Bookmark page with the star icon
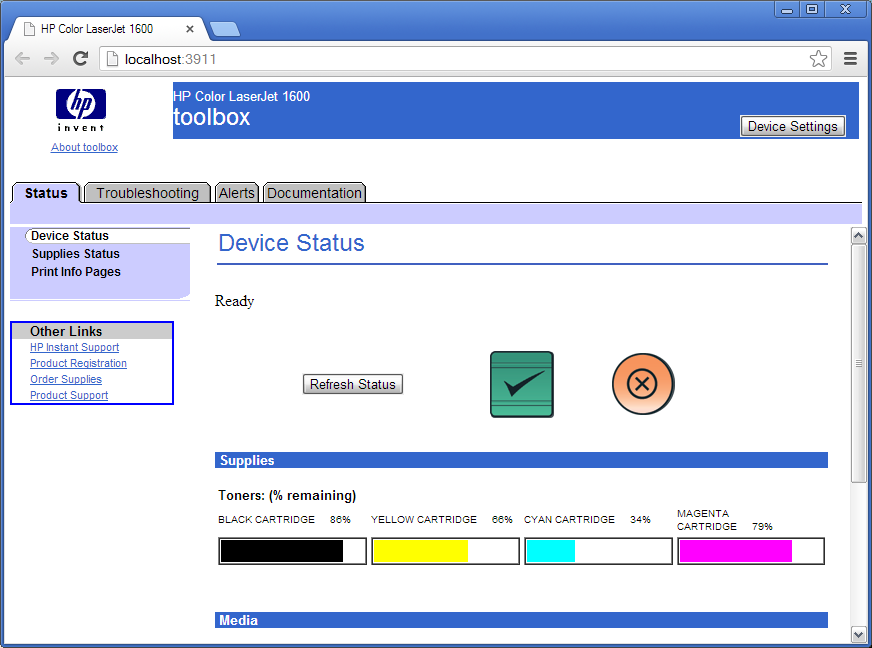The height and width of the screenshot is (648, 872). (x=818, y=59)
